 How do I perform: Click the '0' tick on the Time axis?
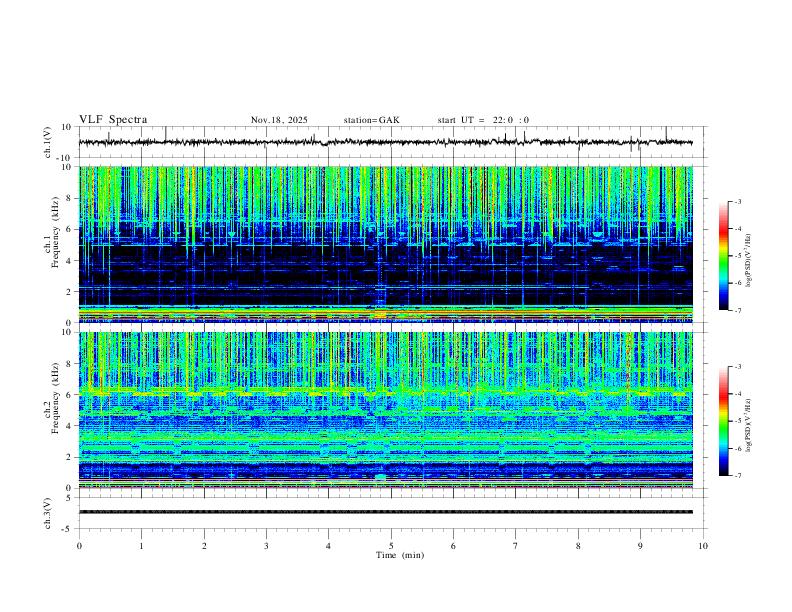[79, 546]
